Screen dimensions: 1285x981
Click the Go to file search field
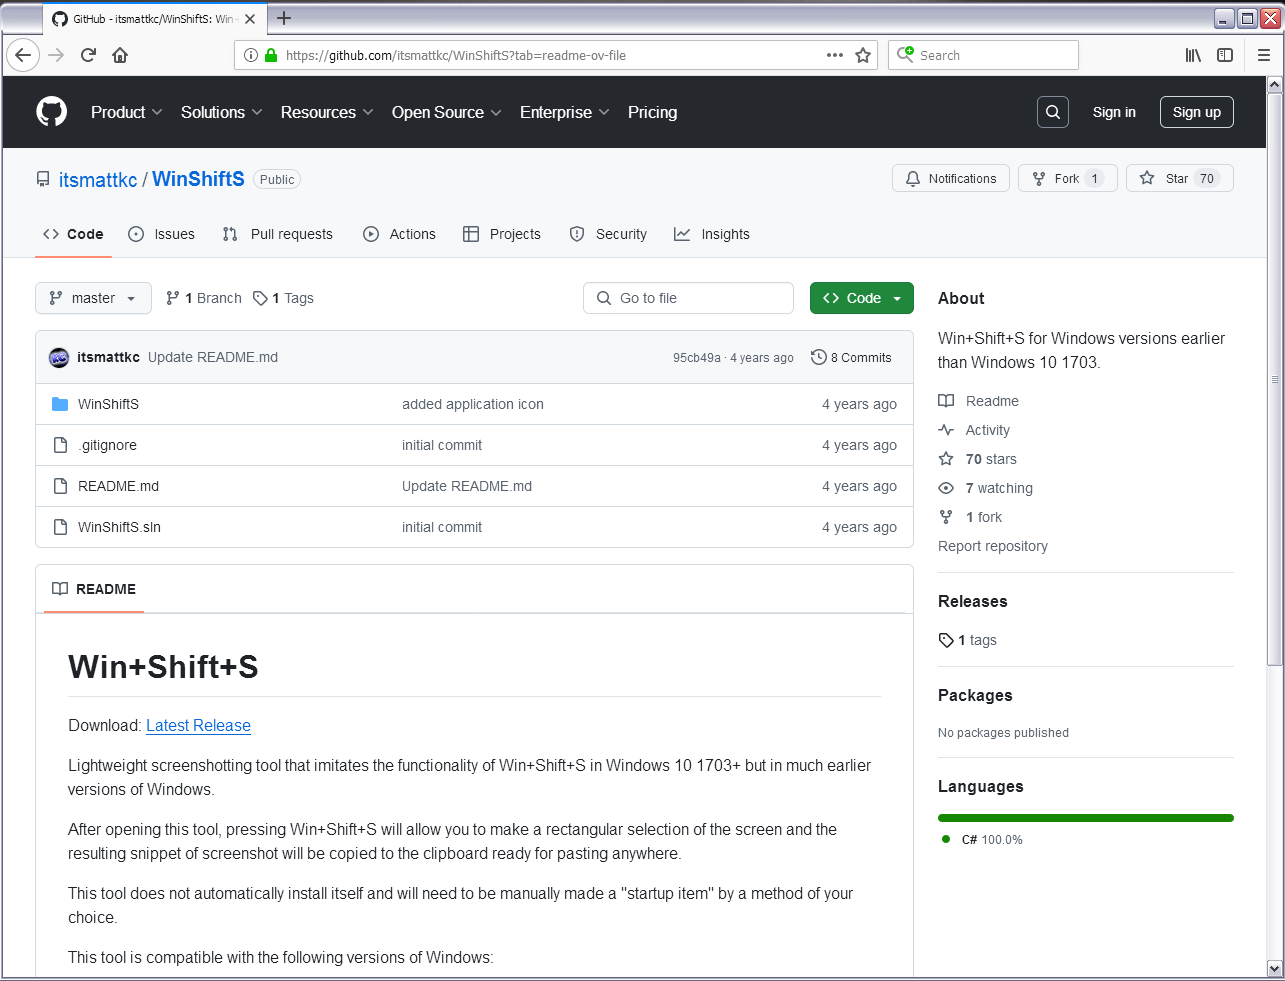[x=688, y=298]
